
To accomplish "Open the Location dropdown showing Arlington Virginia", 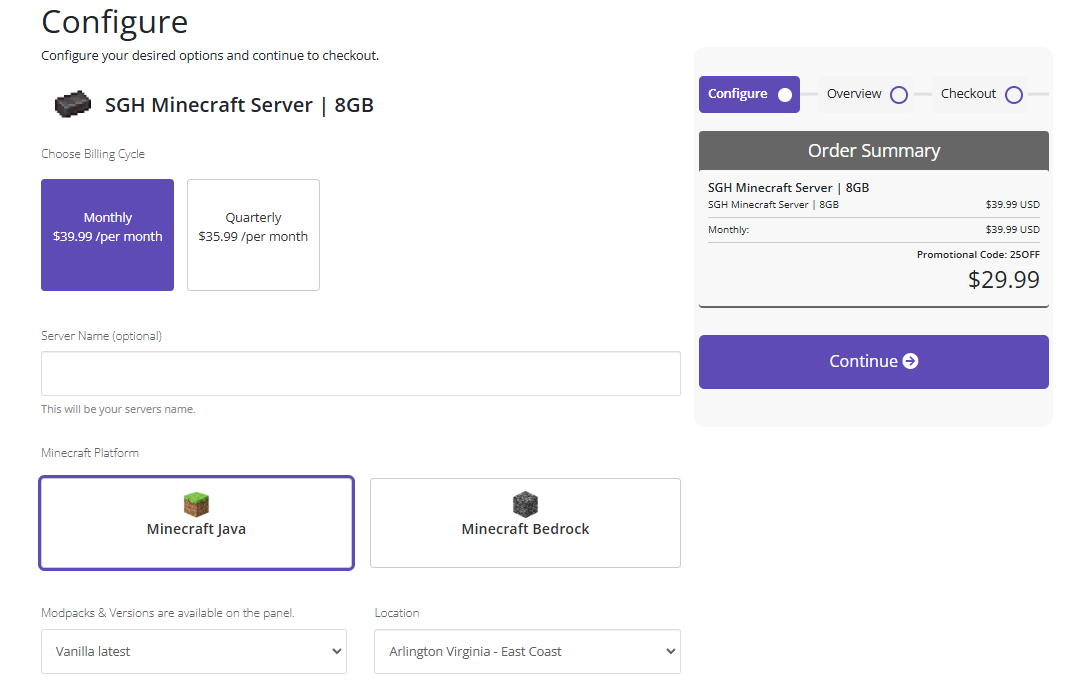I will pyautogui.click(x=527, y=651).
